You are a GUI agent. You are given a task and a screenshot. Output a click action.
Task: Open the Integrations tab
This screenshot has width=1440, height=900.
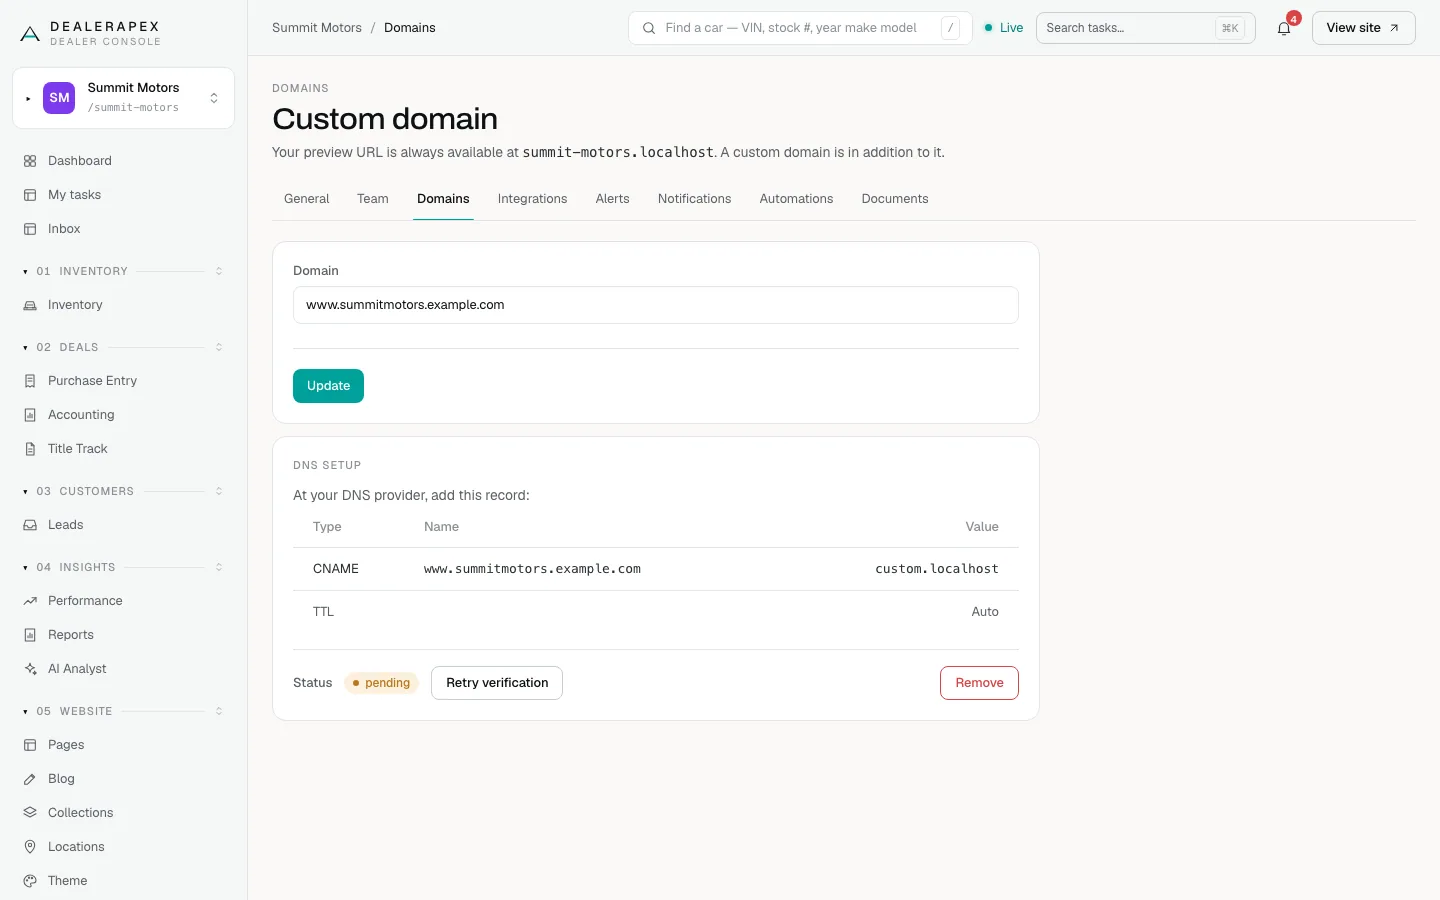point(532,199)
